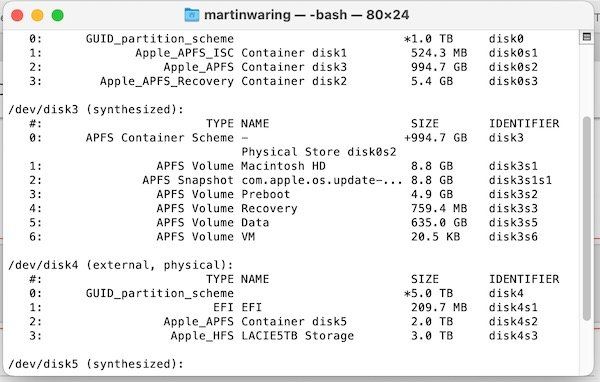Click identifier 'disk3s1s1'
The height and width of the screenshot is (382, 600).
[520, 180]
